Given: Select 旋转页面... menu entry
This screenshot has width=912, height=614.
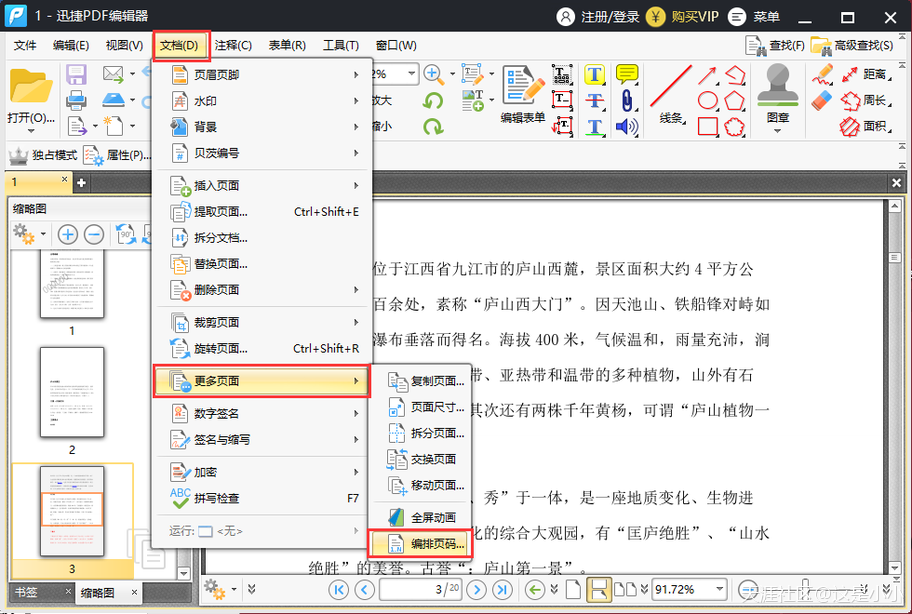Looking at the screenshot, I should [262, 348].
